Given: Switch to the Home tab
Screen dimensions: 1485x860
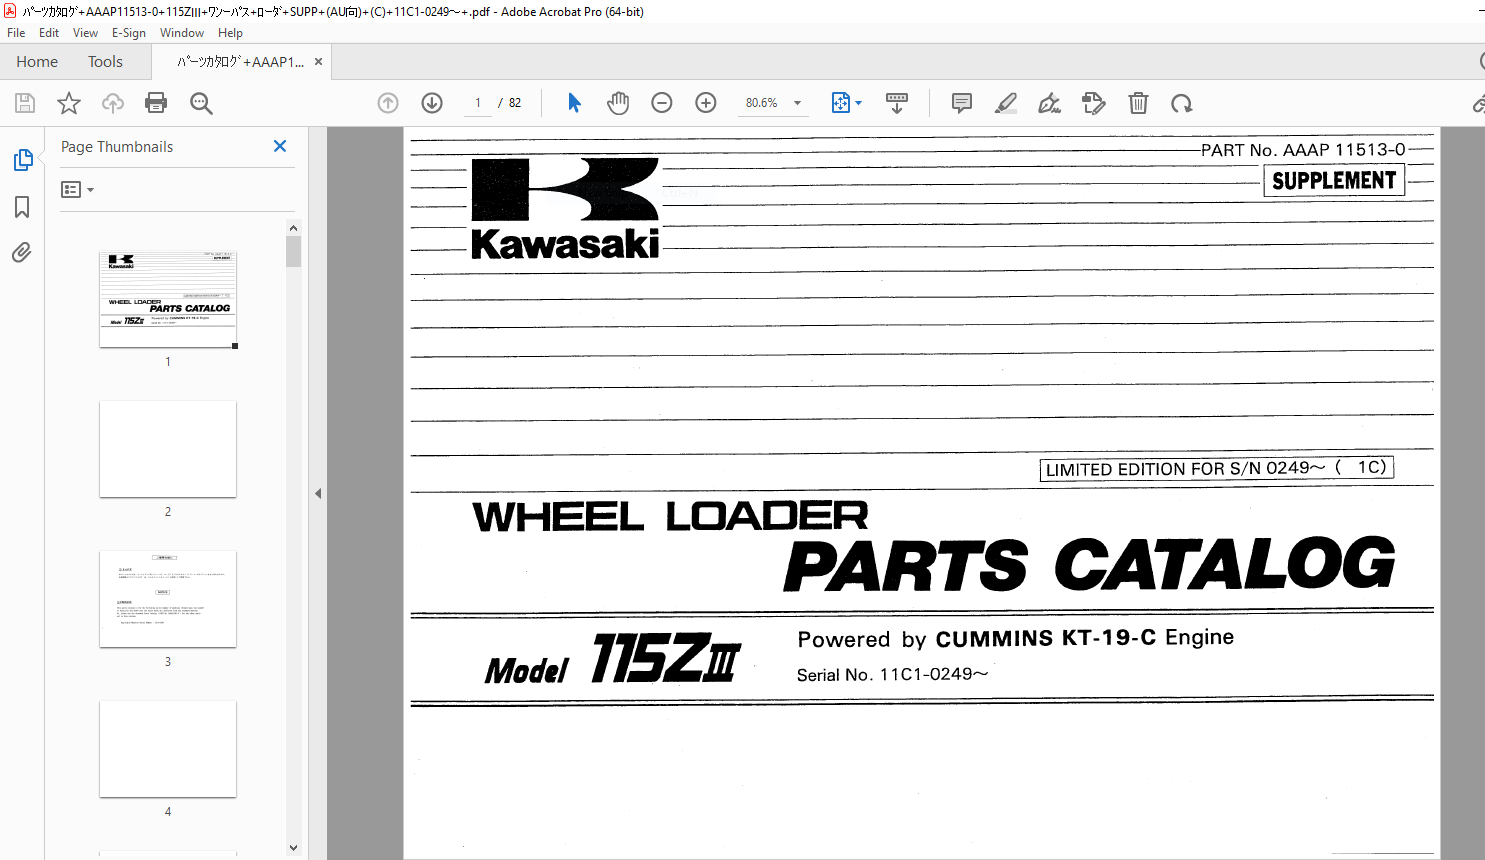Looking at the screenshot, I should (x=37, y=62).
